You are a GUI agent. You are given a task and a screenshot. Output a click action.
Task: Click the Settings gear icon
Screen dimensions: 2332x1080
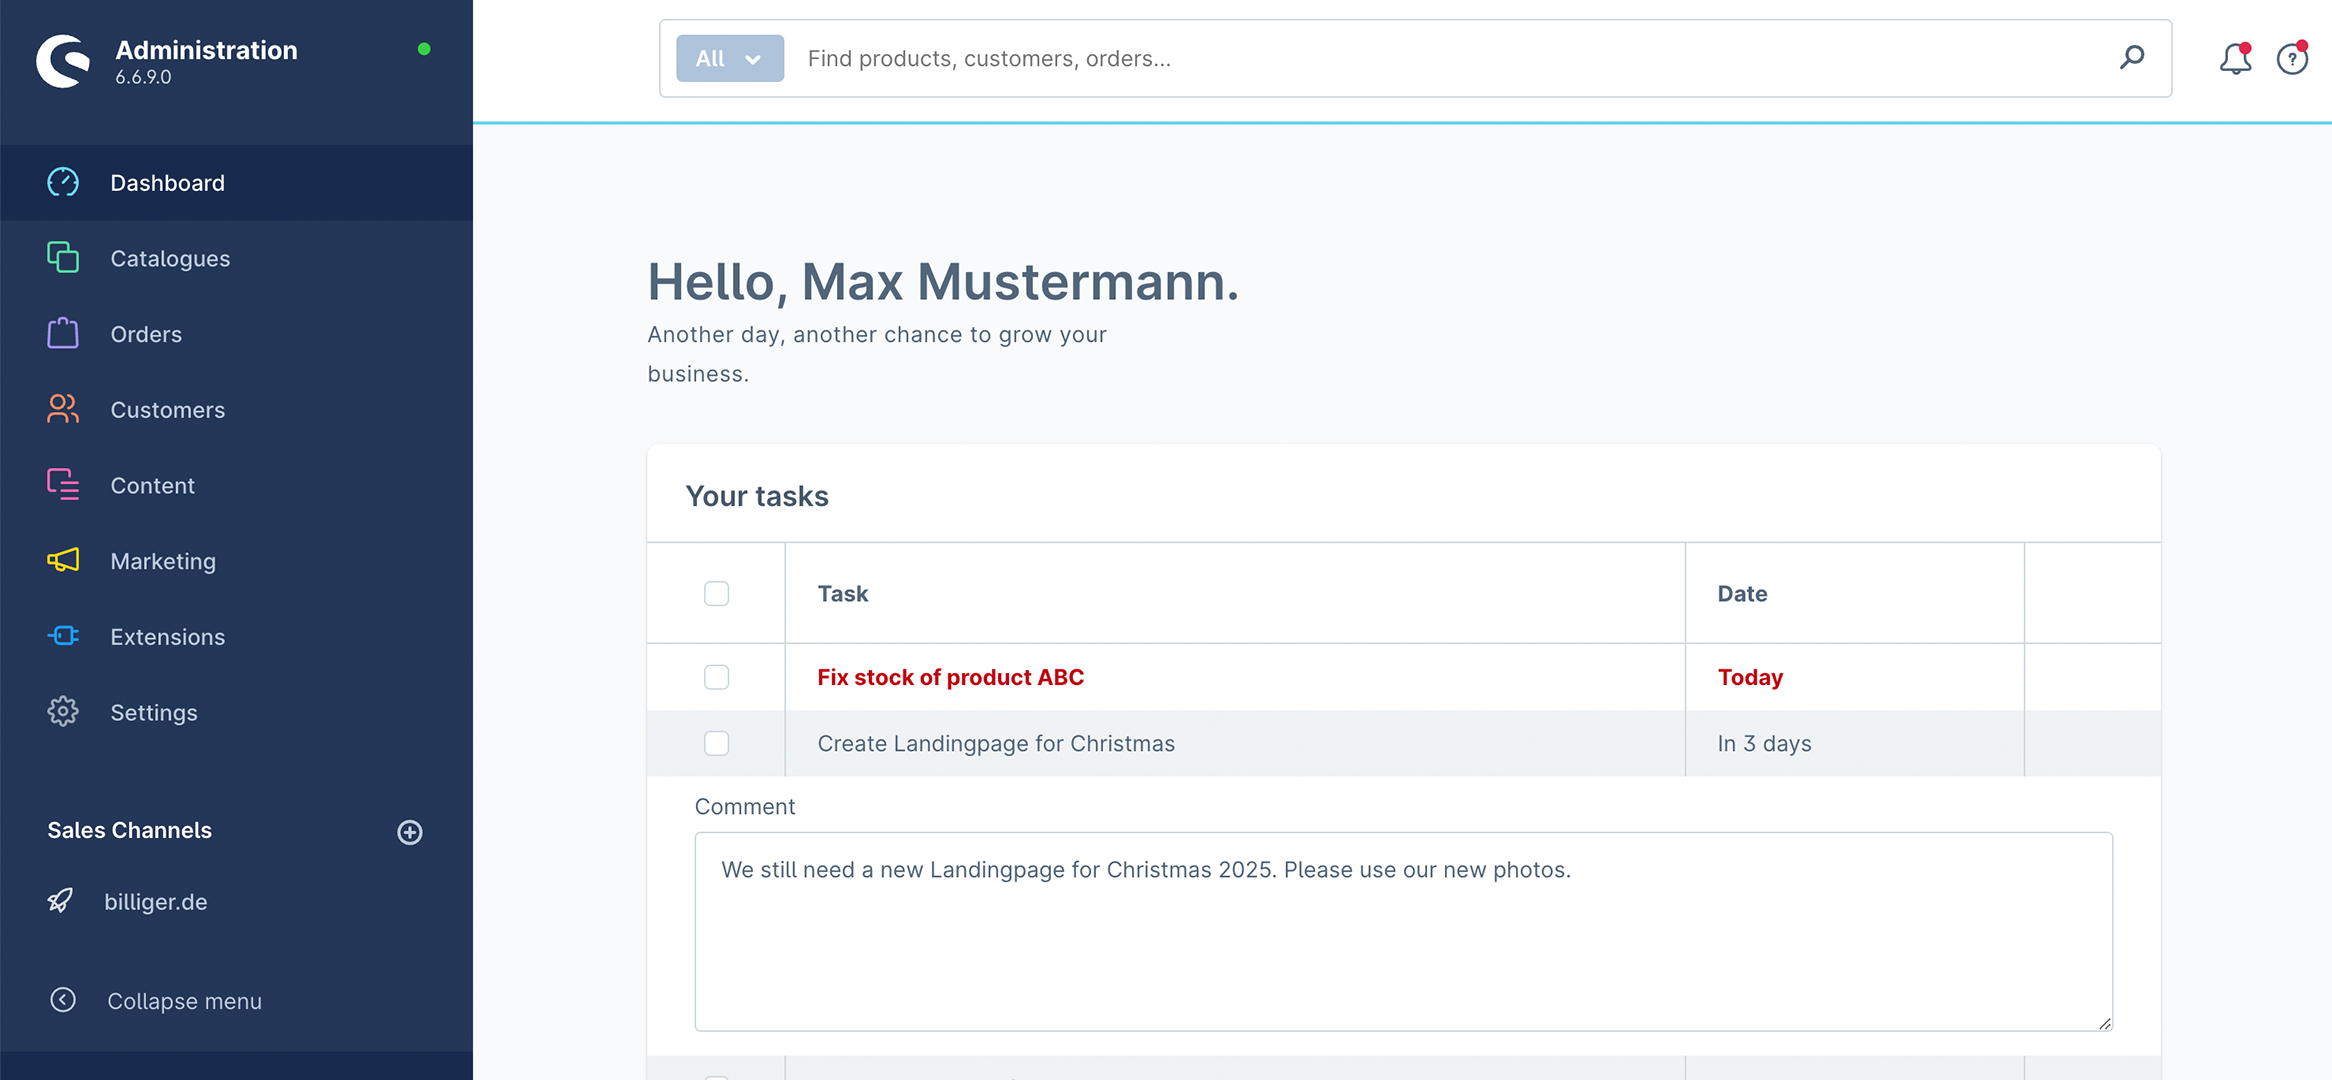pyautogui.click(x=63, y=711)
